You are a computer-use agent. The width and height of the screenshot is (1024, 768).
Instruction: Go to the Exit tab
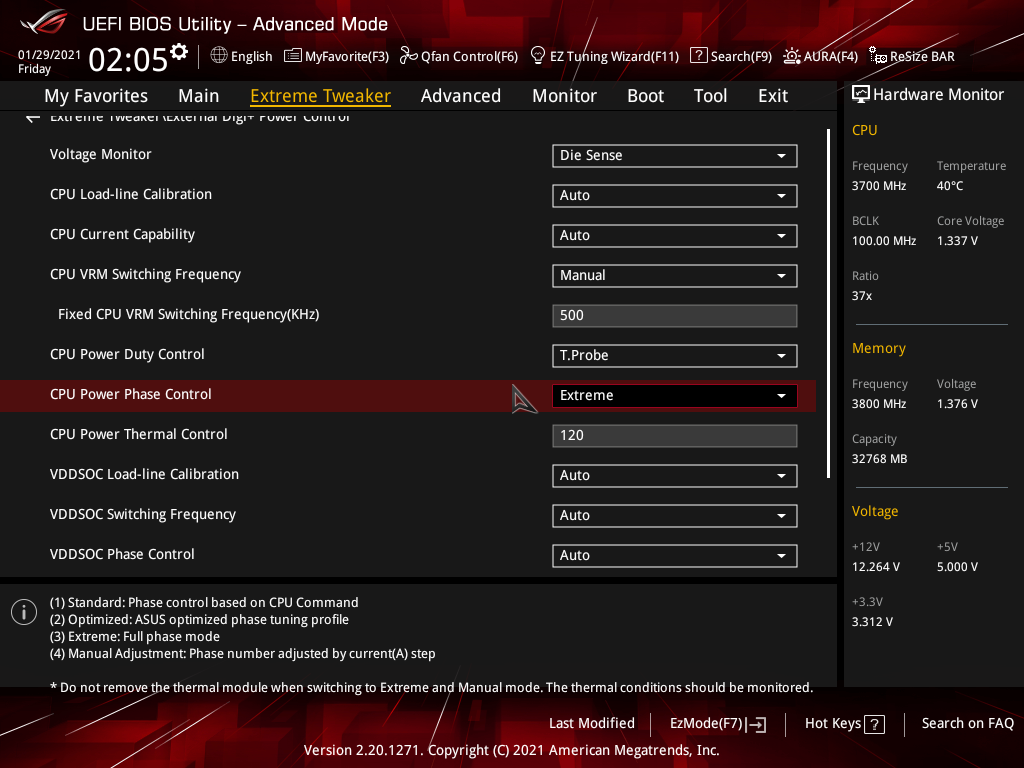click(773, 96)
